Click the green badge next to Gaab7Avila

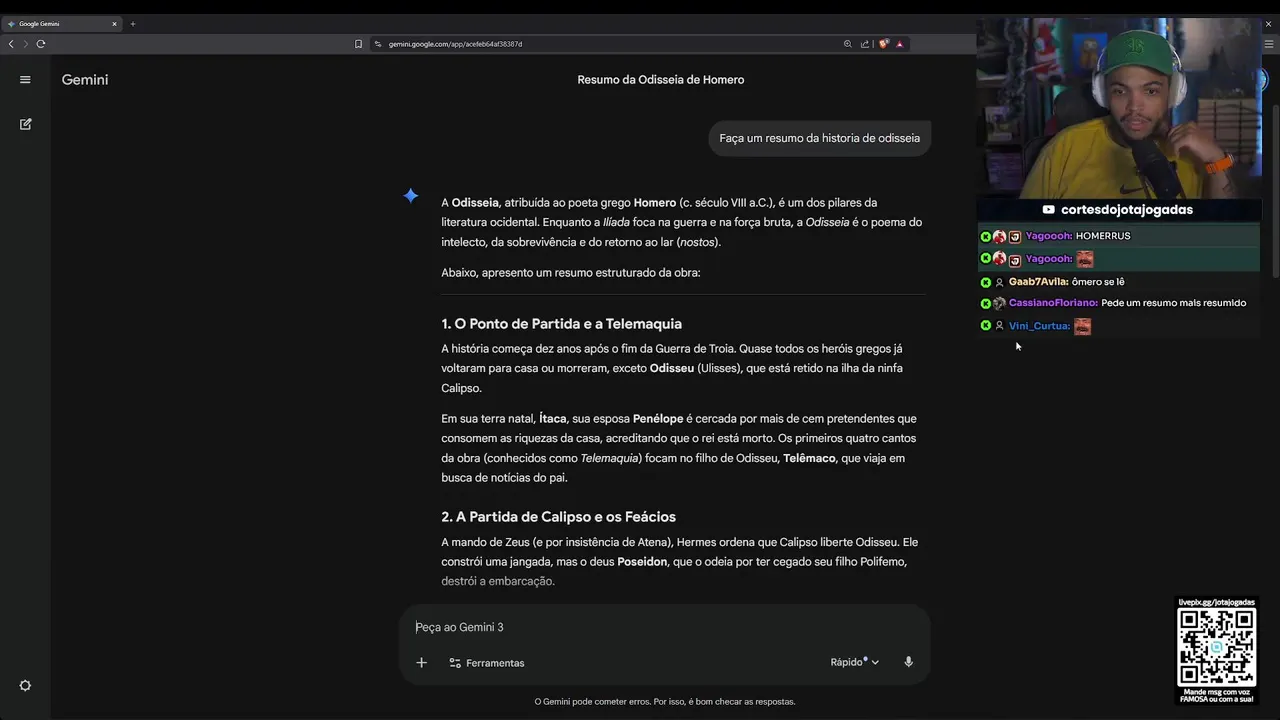[985, 282]
